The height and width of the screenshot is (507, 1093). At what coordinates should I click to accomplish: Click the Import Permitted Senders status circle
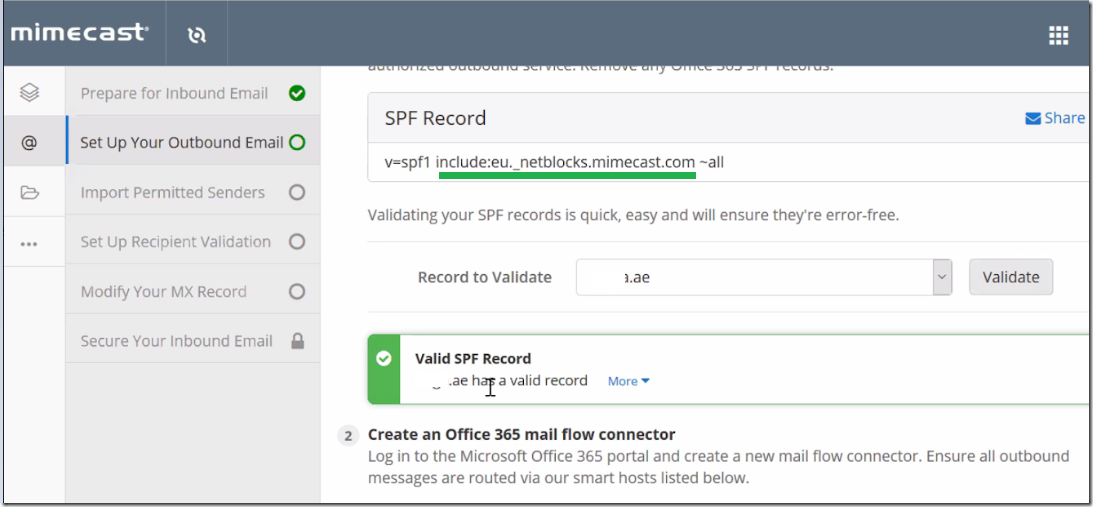point(297,192)
